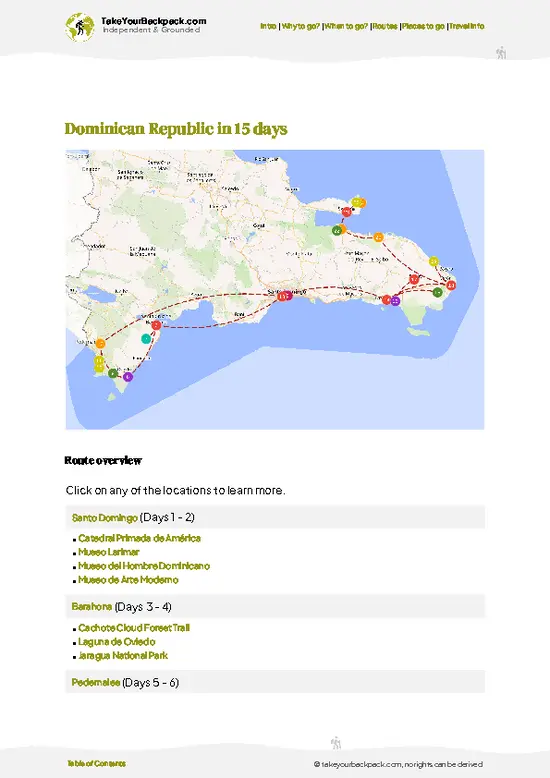
Task: Go to the Intro section
Action: pyautogui.click(x=268, y=26)
